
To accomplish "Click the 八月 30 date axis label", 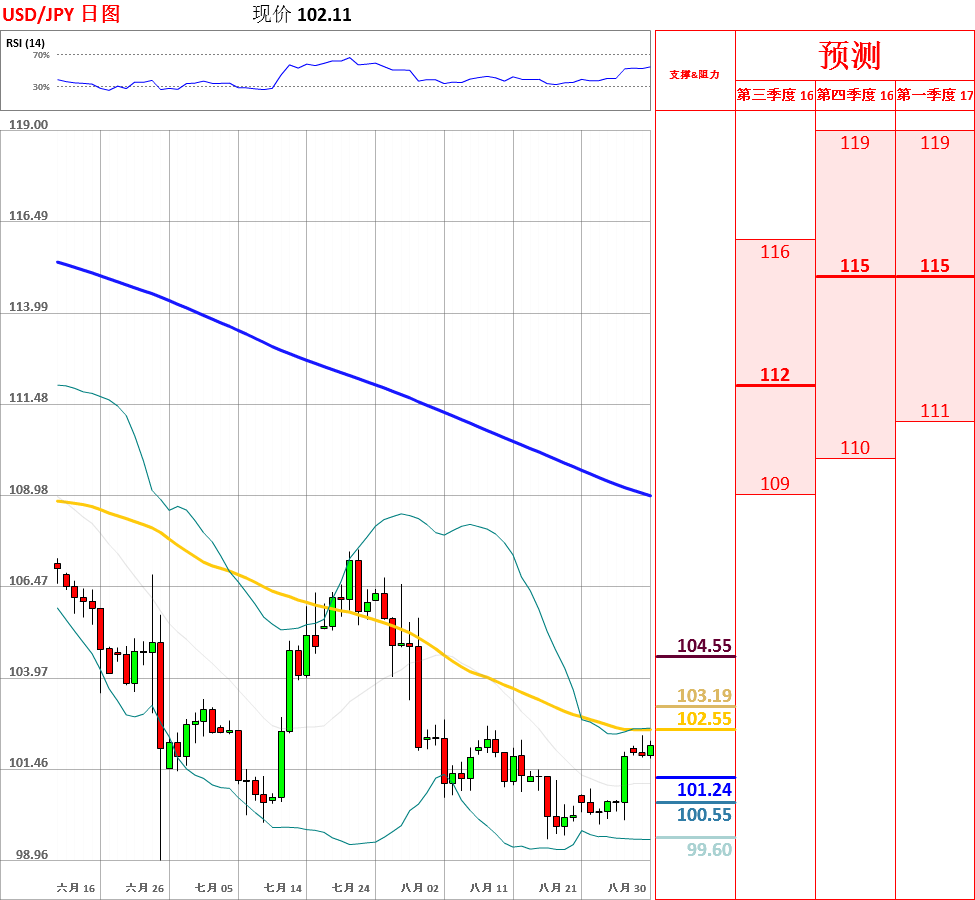I will coord(627,888).
